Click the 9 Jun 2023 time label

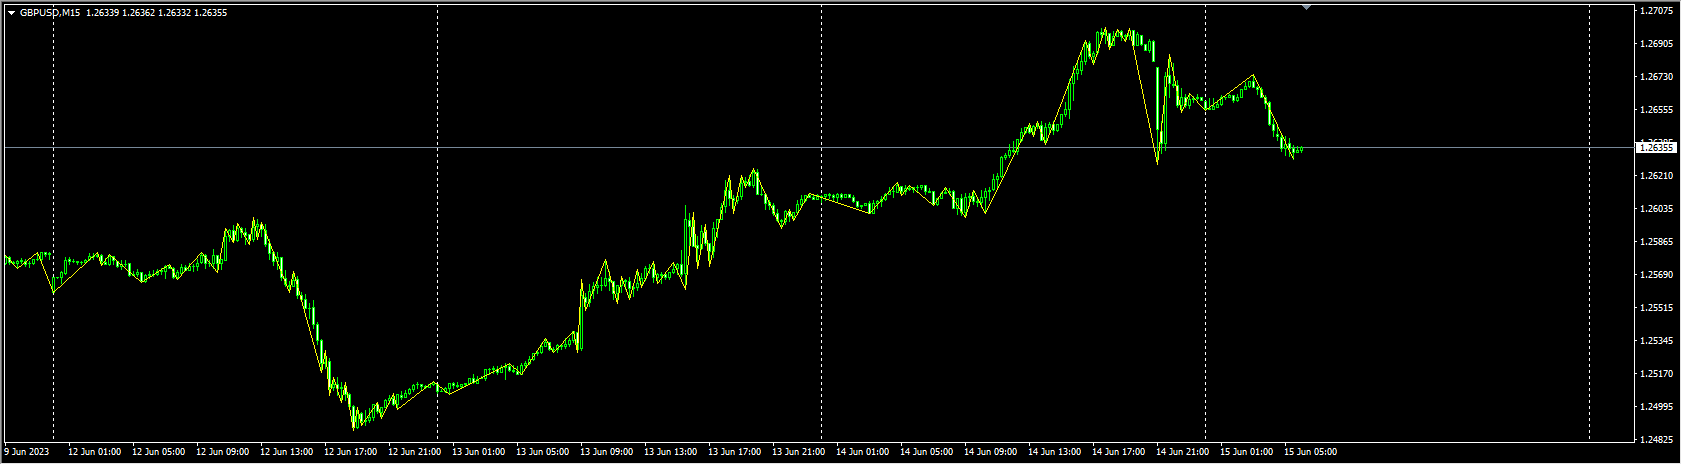27,452
